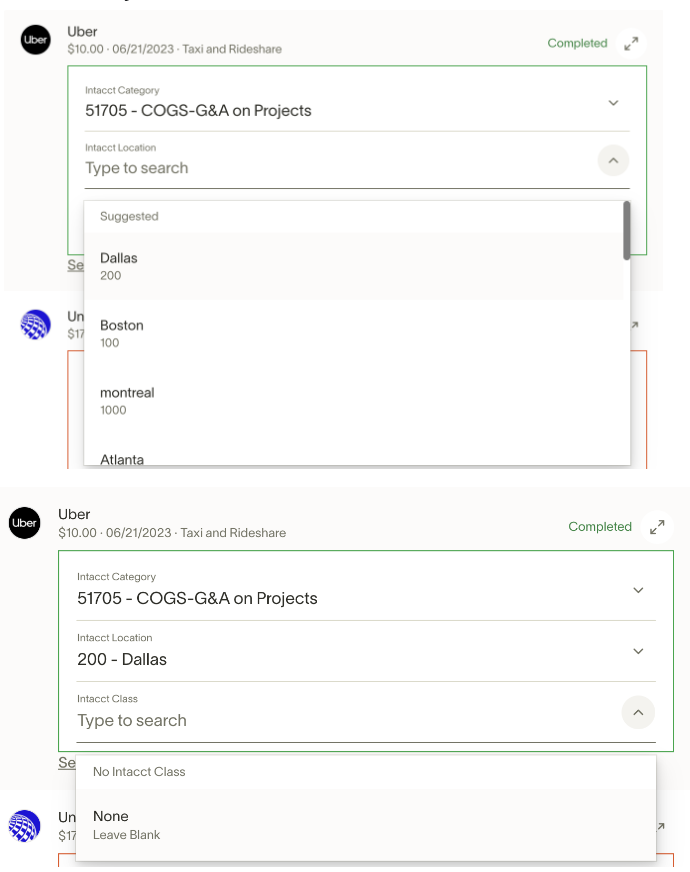690x872 pixels.
Task: Select Dallas 200 from suggested locations
Action: pyautogui.click(x=354, y=266)
